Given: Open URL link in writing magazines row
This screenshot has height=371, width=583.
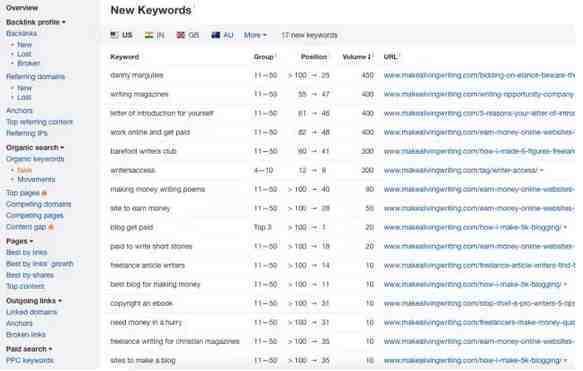Looking at the screenshot, I should [479, 94].
